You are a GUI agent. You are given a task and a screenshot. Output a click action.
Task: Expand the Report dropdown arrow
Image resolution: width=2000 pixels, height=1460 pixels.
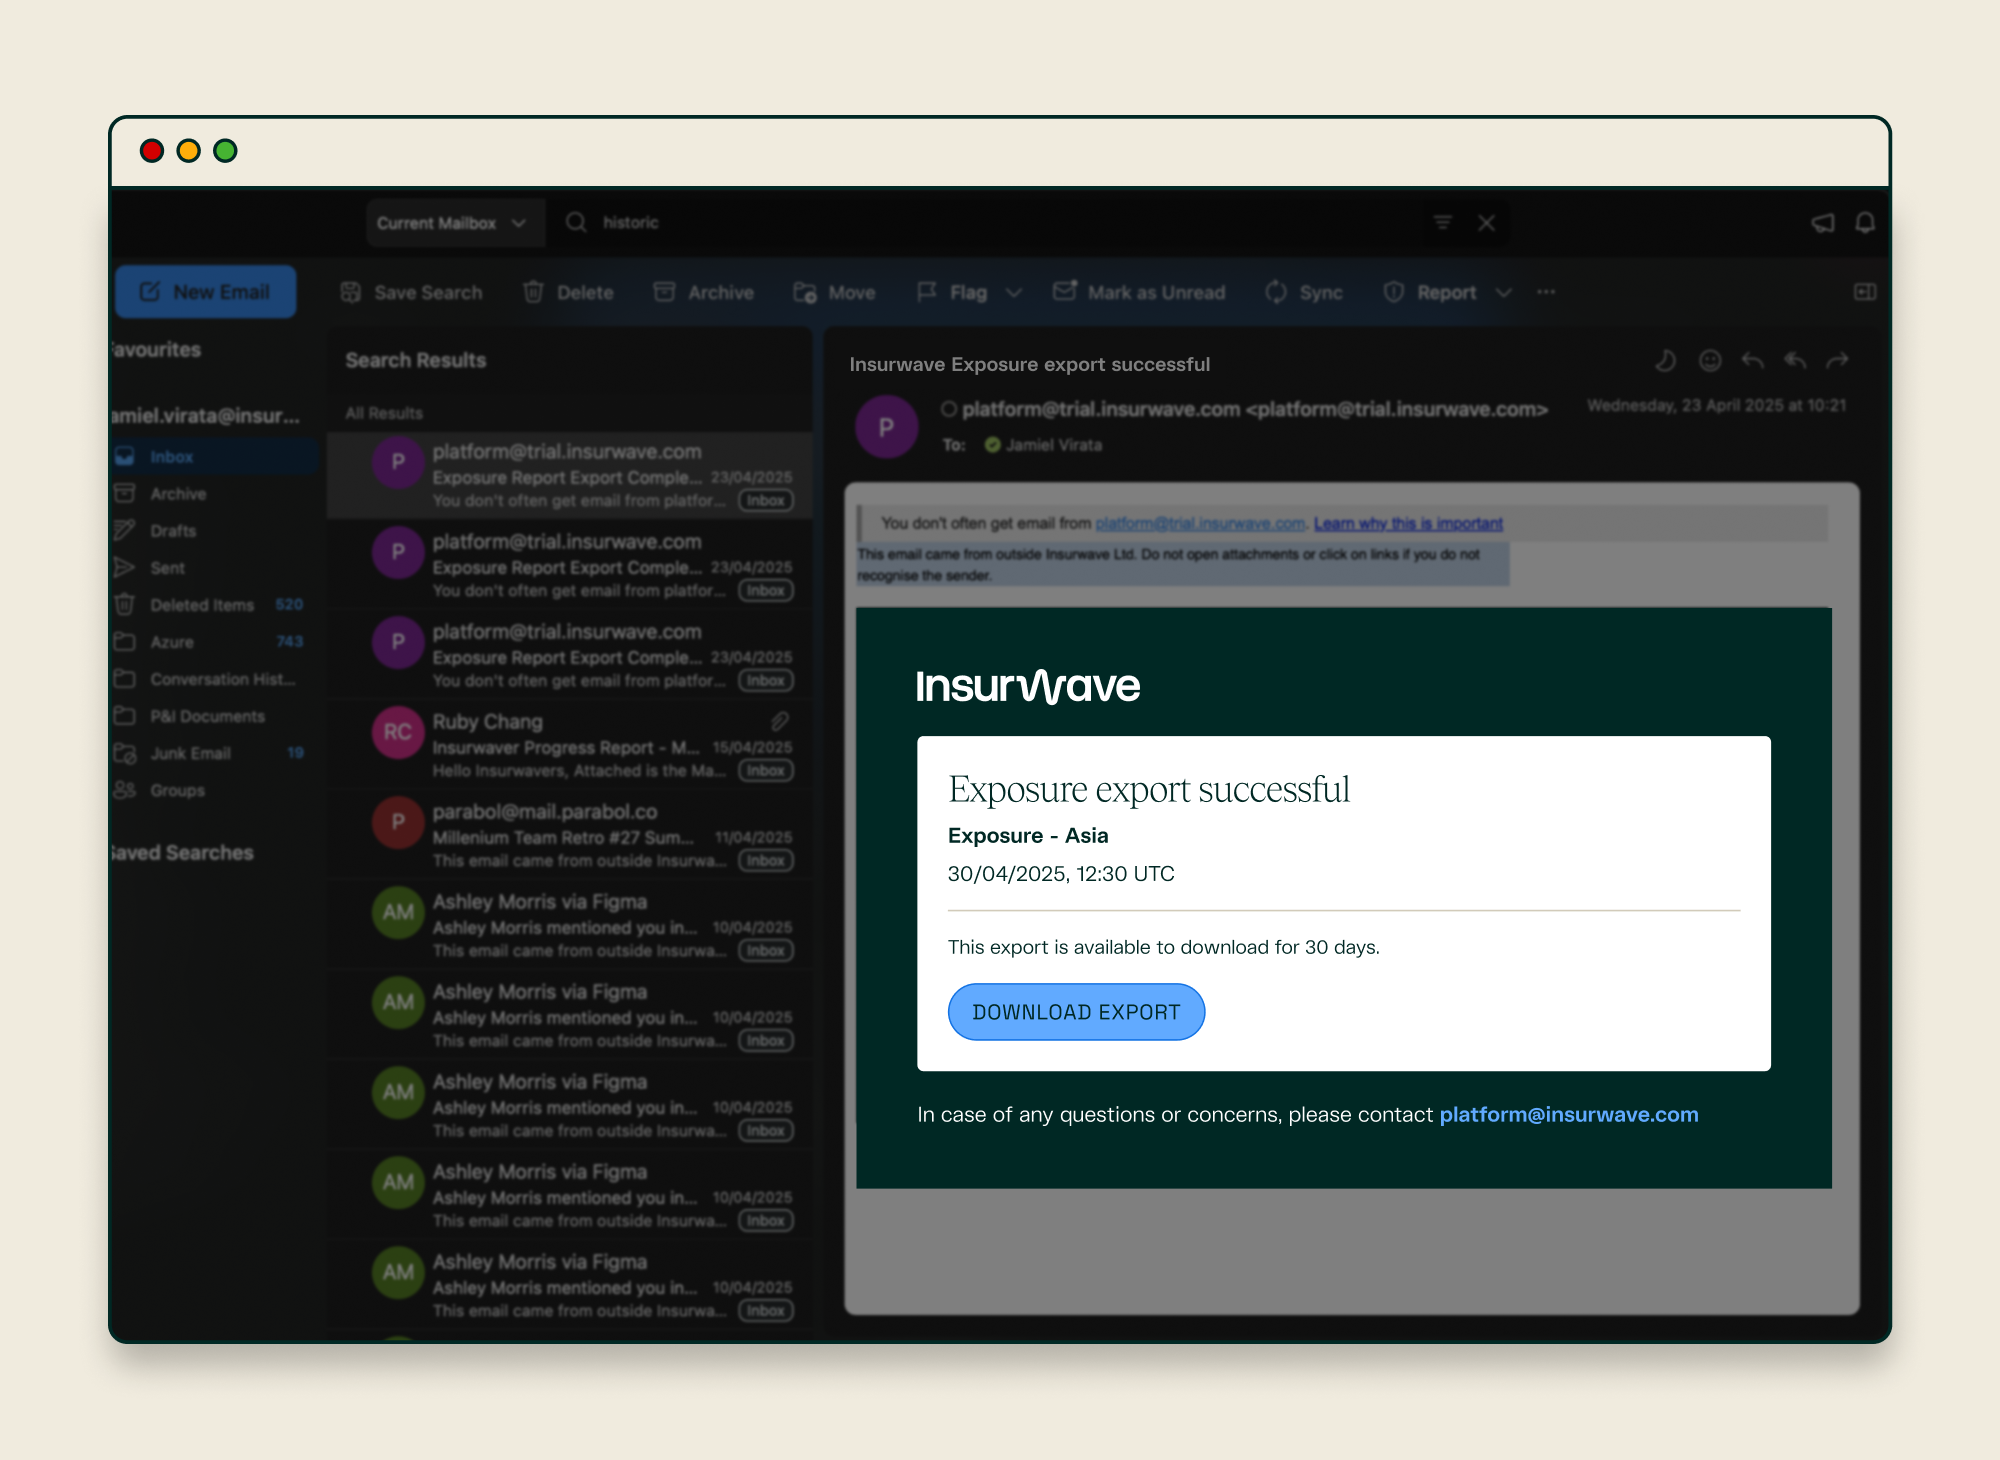click(x=1503, y=293)
